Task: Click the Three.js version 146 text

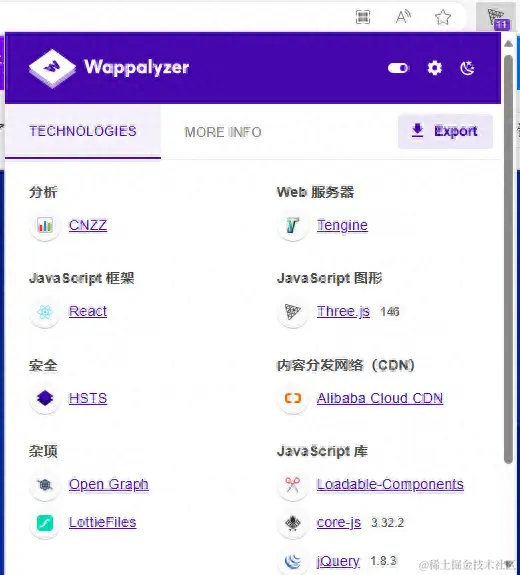Action: click(390, 312)
